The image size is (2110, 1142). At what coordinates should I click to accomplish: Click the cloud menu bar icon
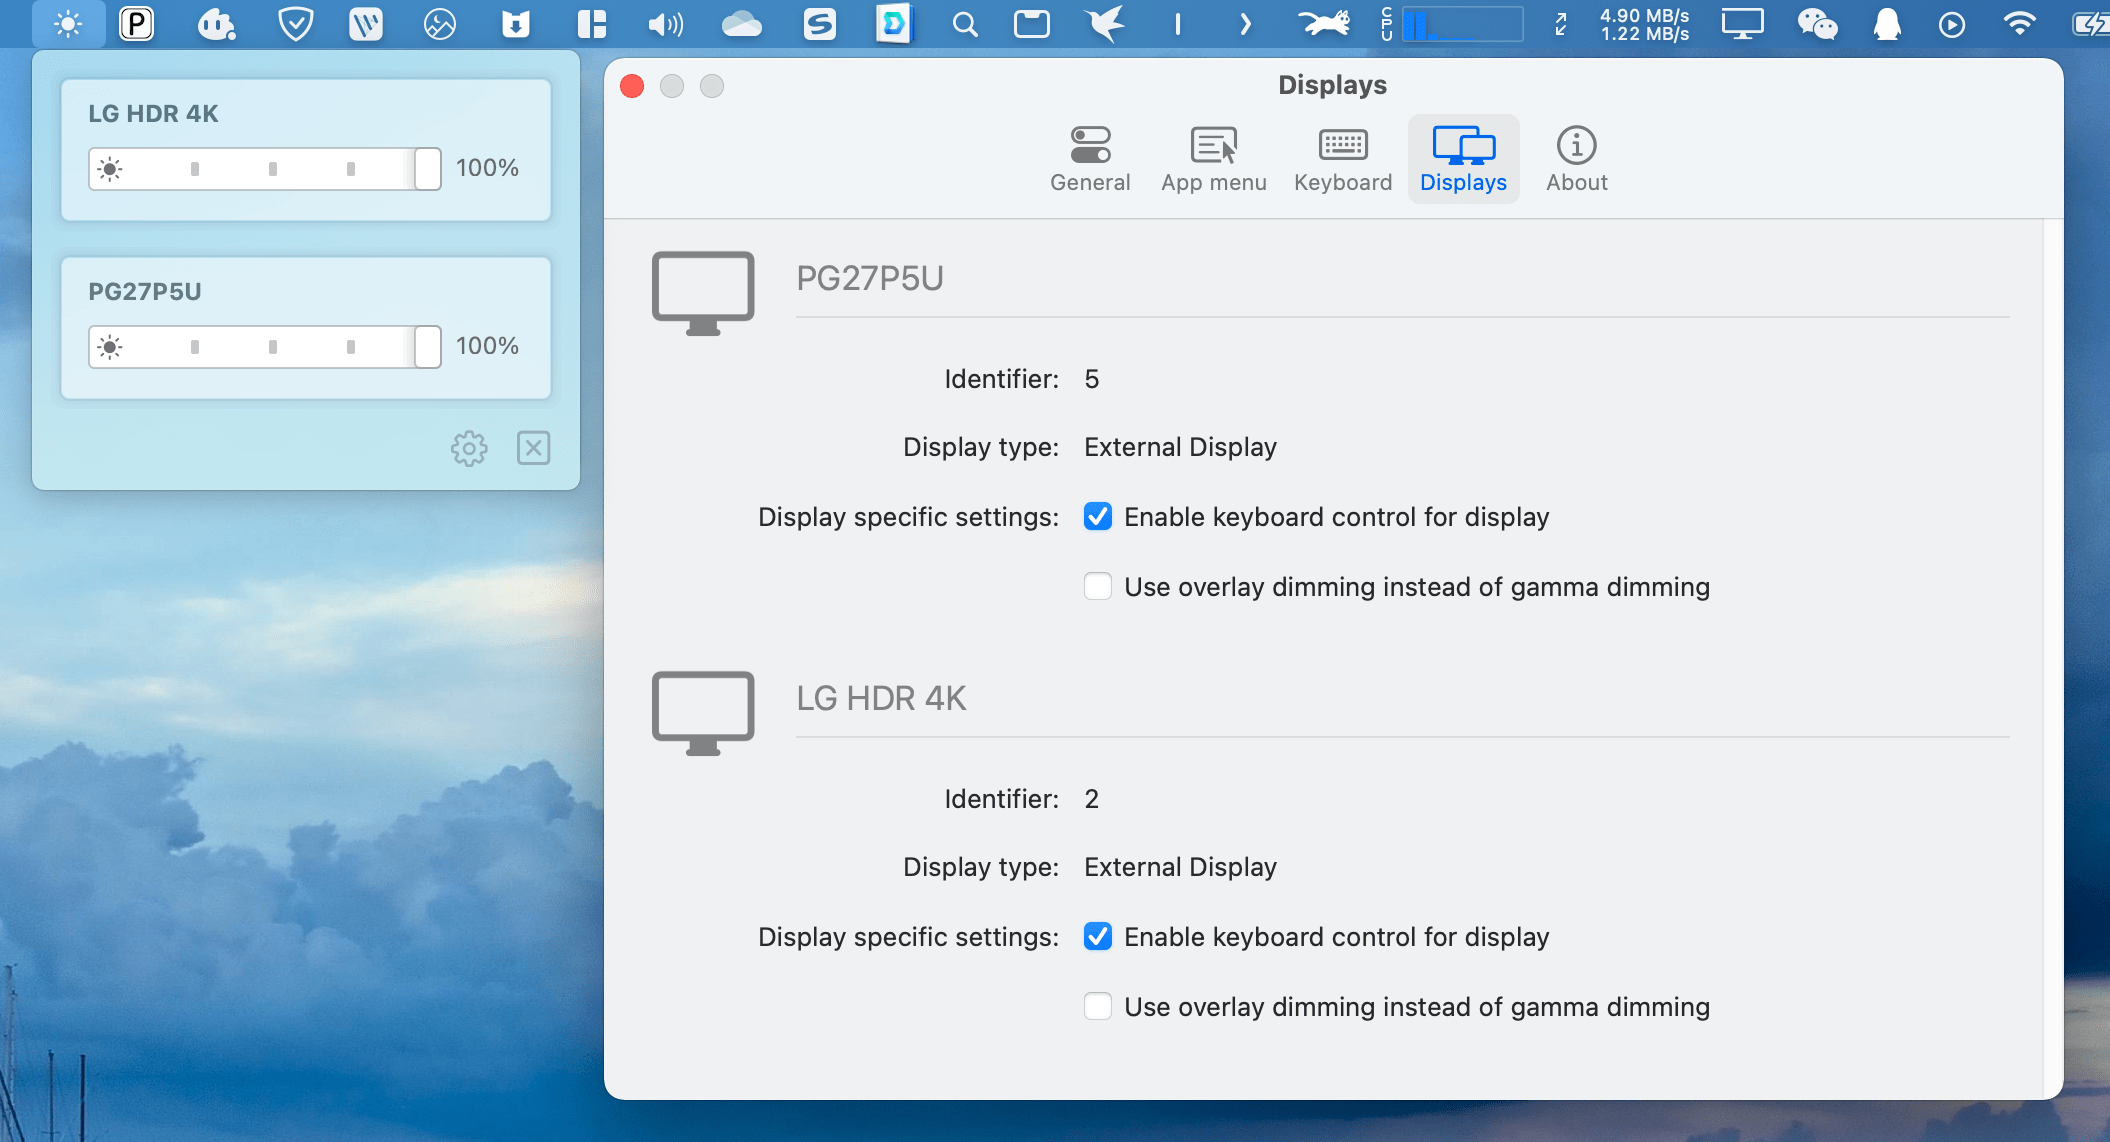coord(742,24)
